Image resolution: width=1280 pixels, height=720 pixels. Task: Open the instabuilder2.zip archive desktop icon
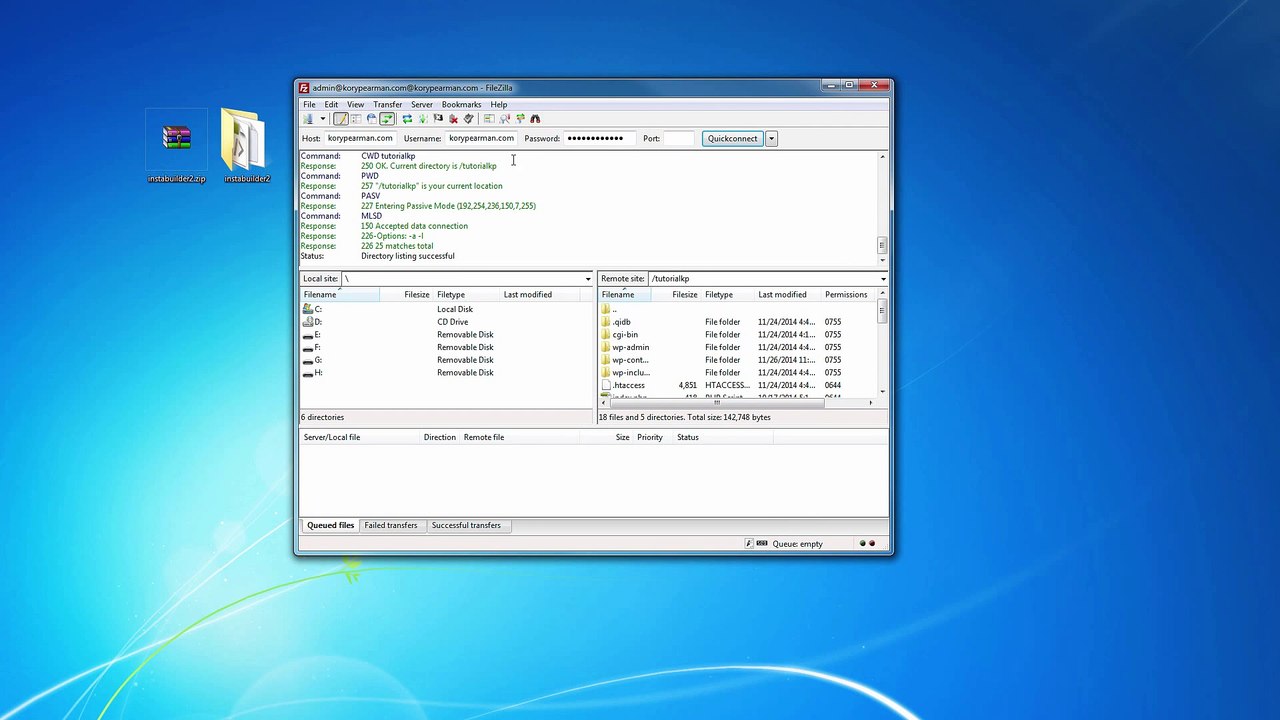176,147
